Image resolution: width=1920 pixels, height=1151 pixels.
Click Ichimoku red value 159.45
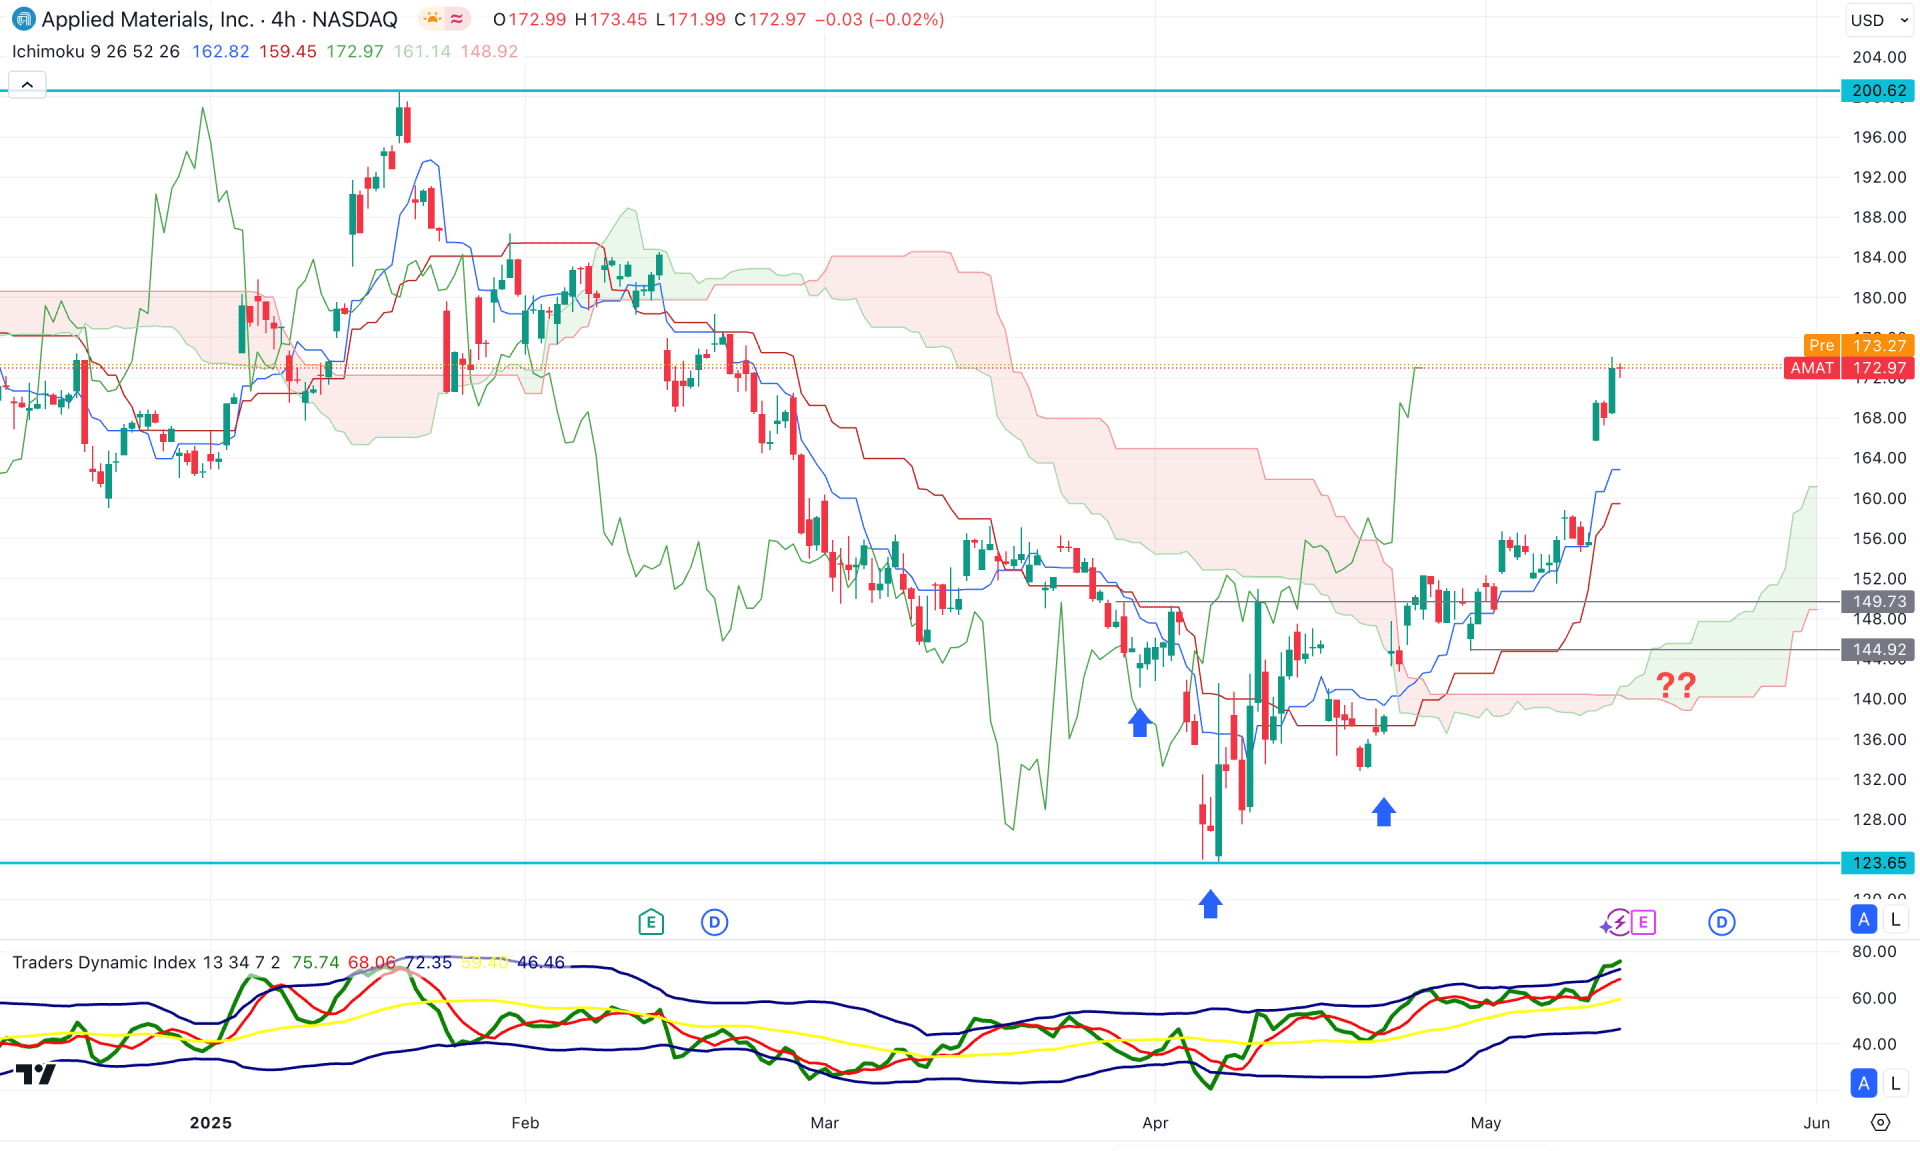tap(288, 51)
